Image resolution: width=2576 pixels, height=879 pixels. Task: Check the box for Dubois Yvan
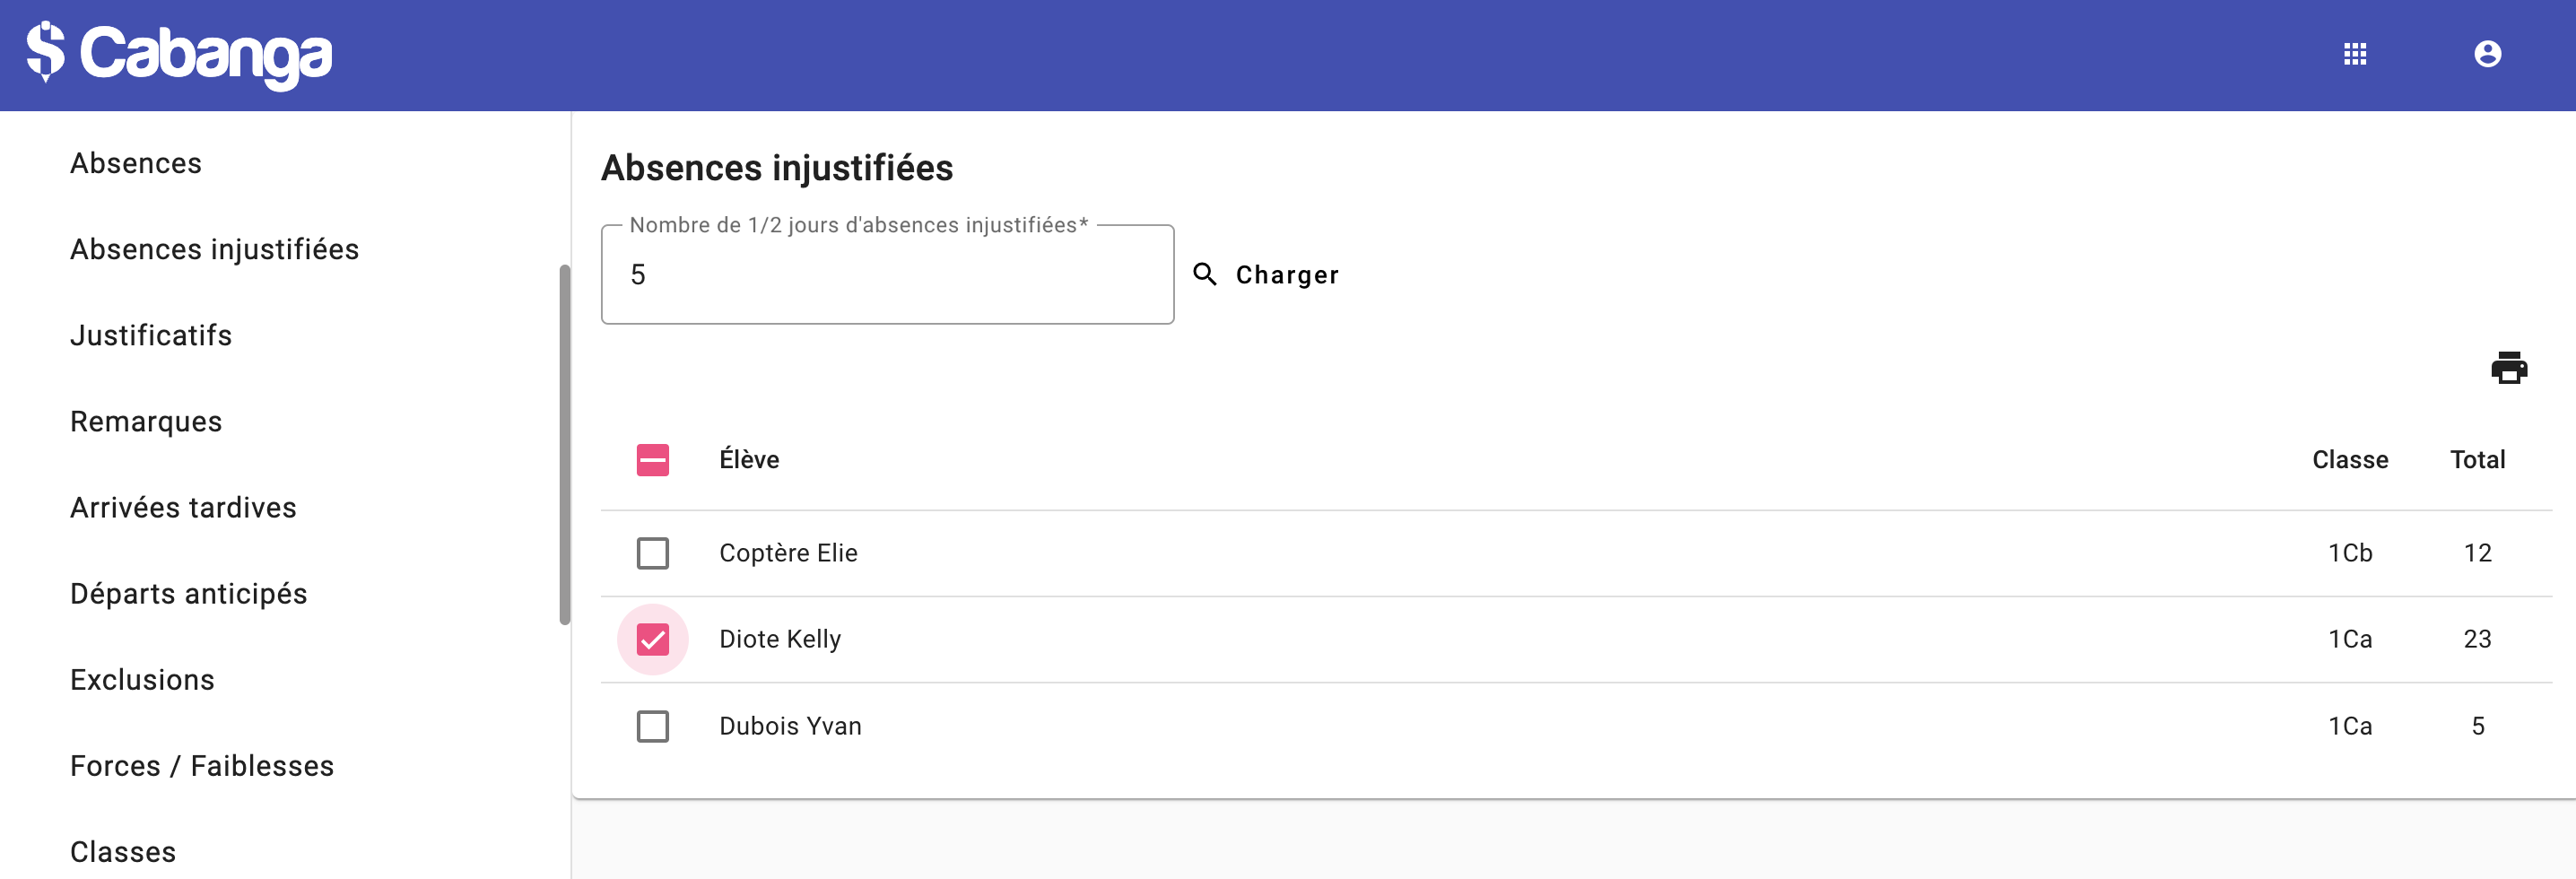click(653, 726)
